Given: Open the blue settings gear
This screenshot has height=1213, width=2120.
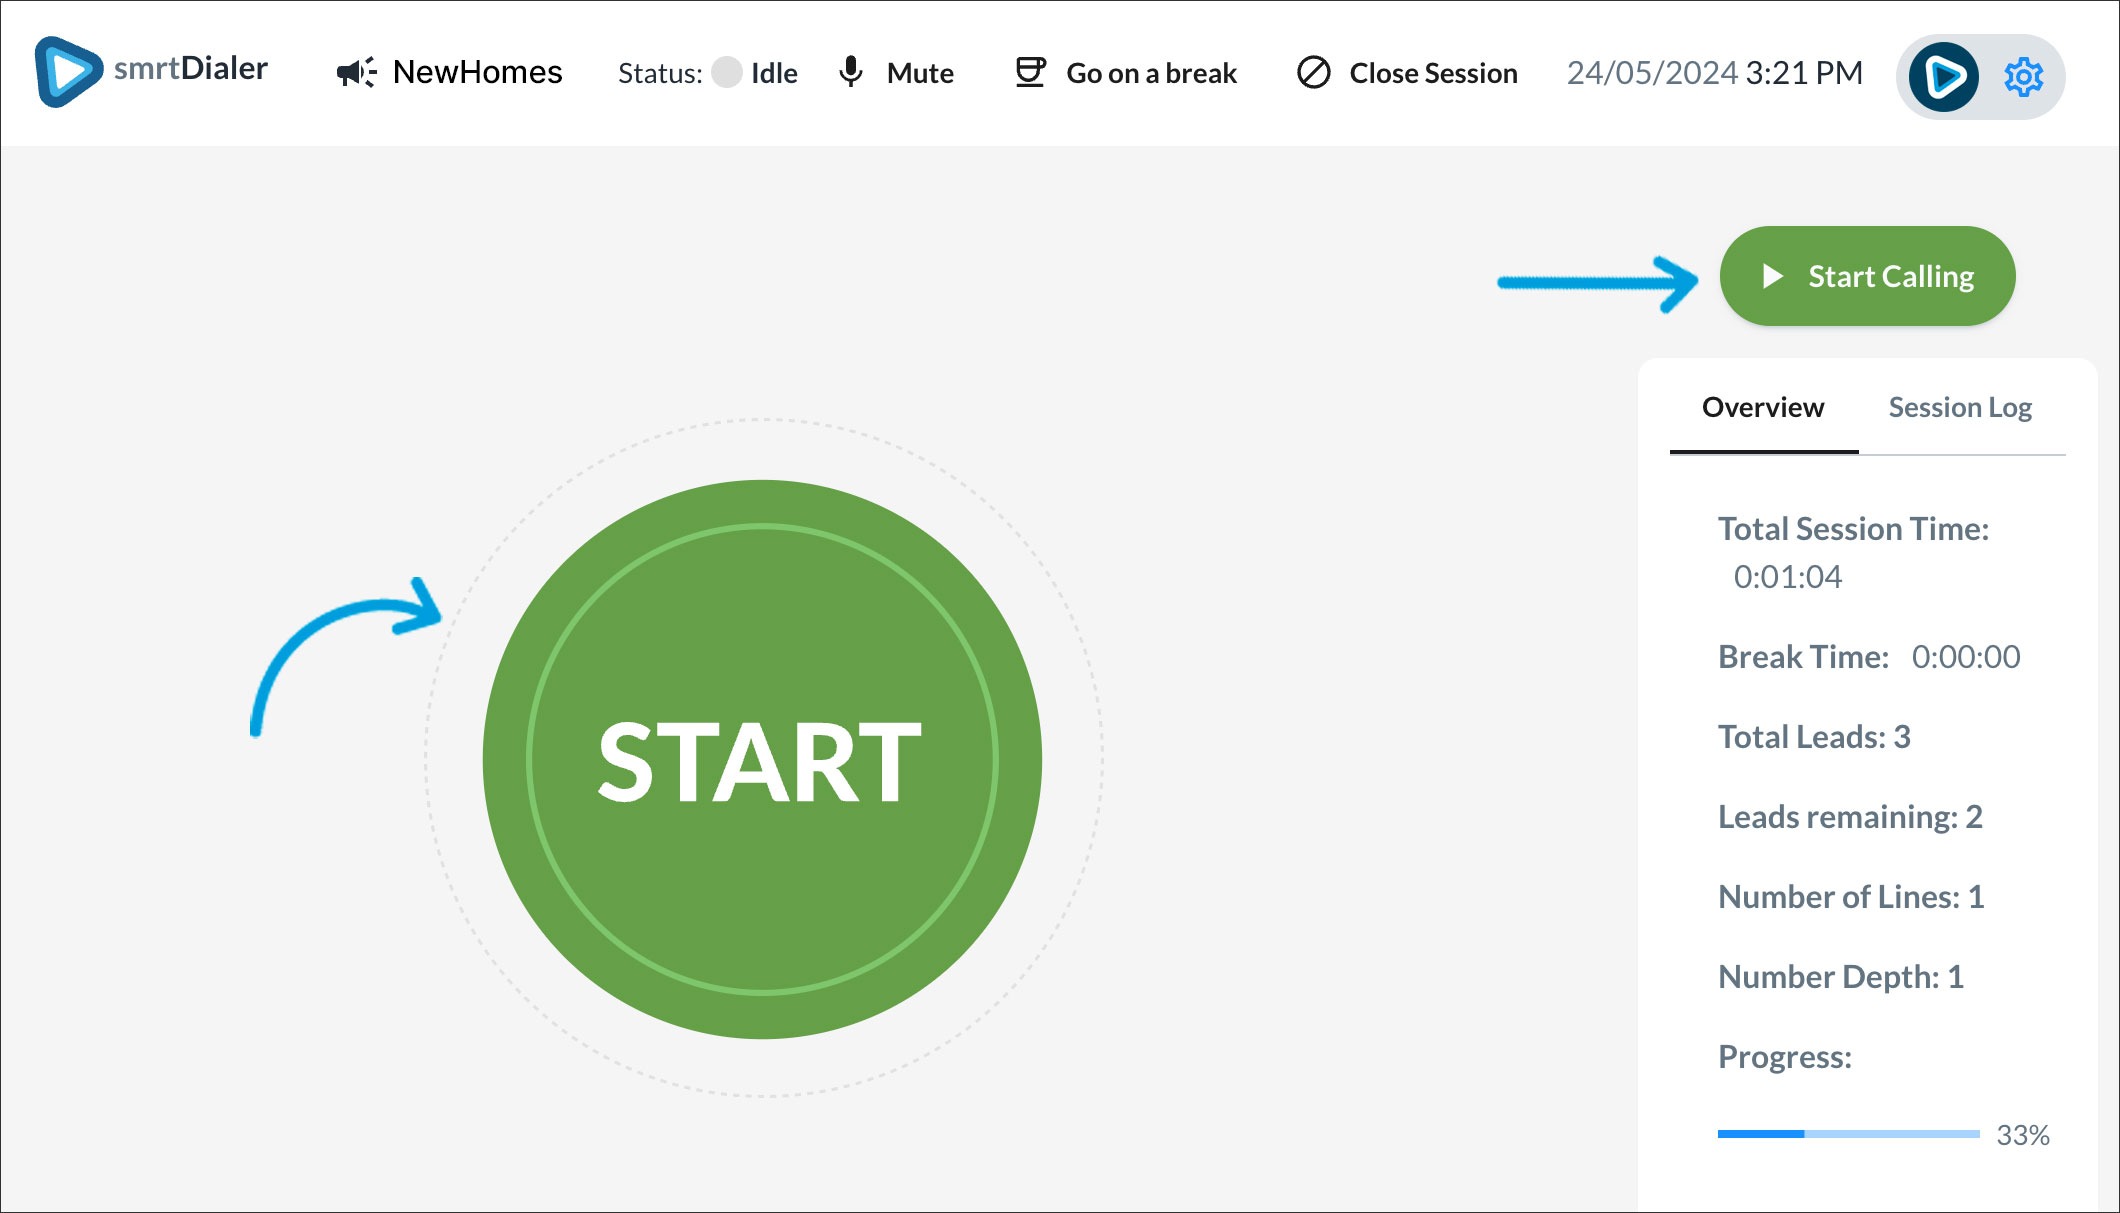Looking at the screenshot, I should 2023,77.
